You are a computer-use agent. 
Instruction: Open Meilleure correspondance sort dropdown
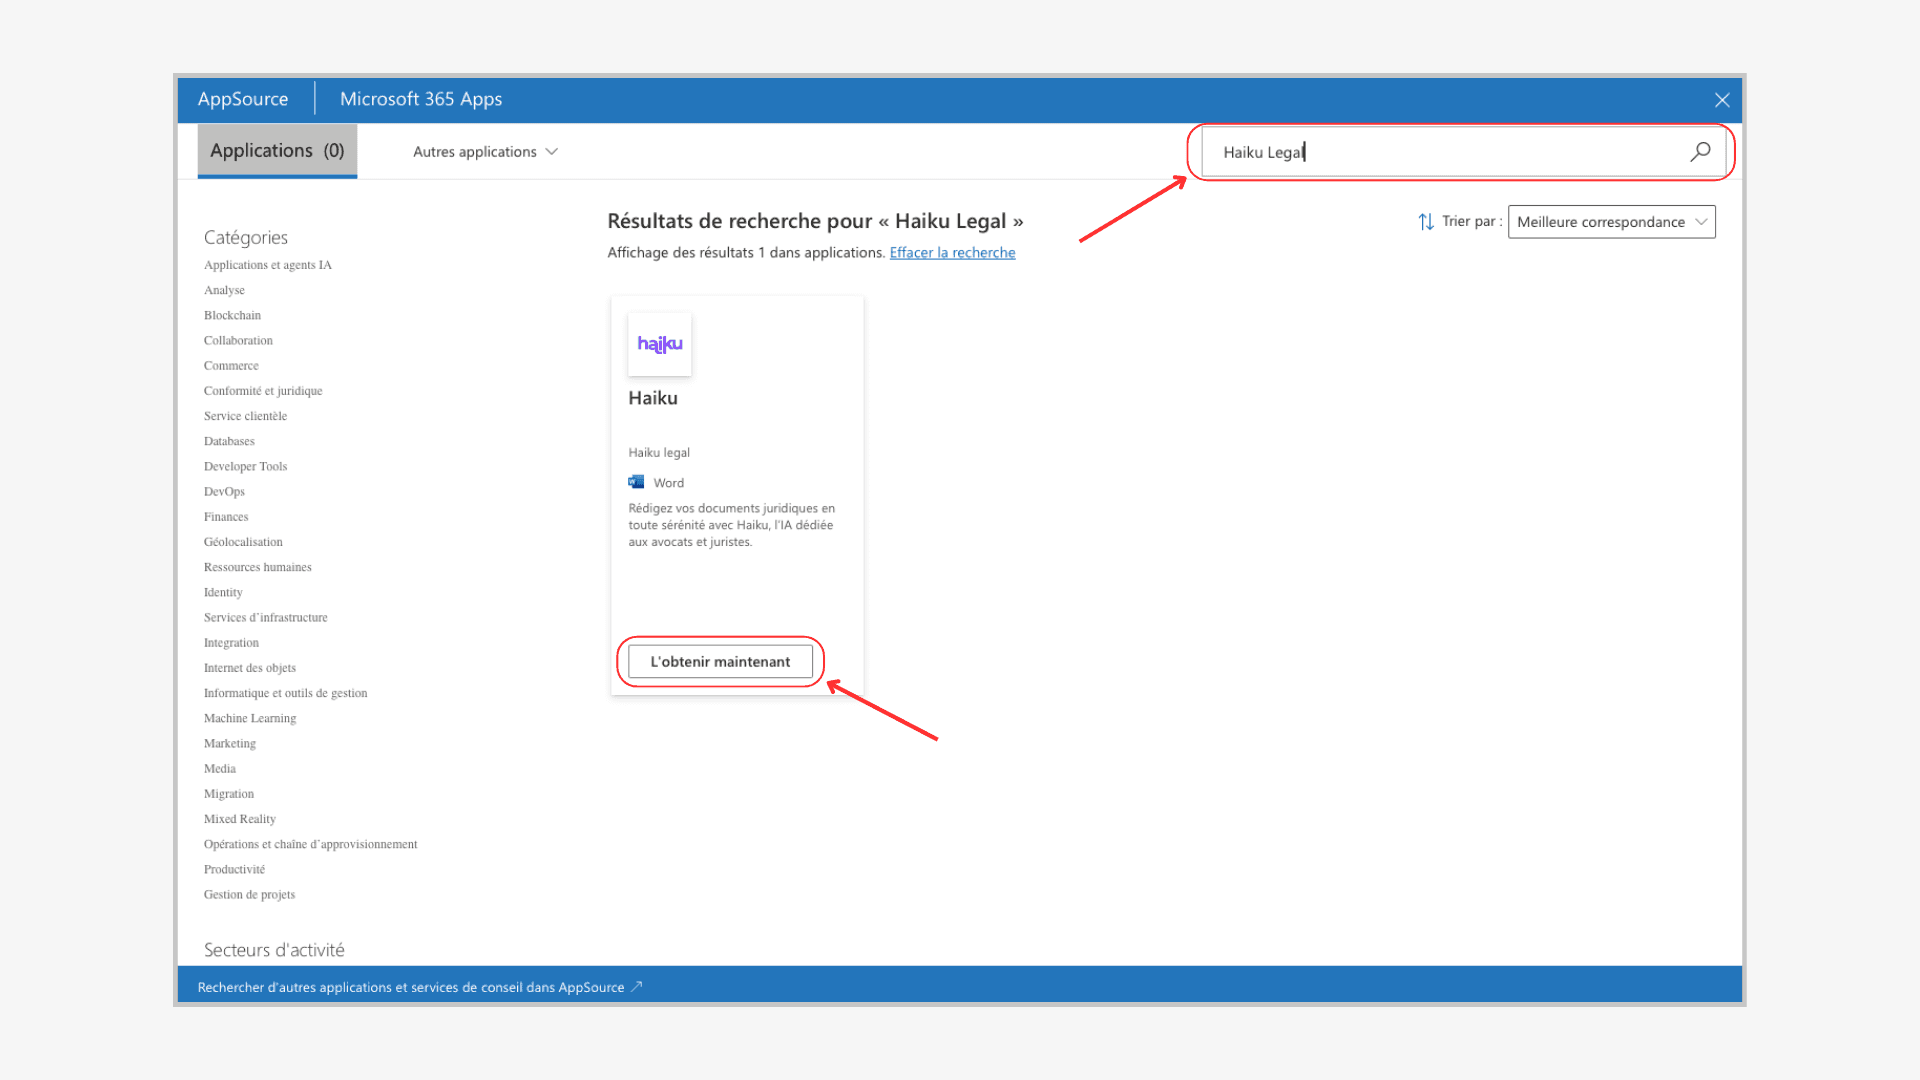(x=1611, y=222)
